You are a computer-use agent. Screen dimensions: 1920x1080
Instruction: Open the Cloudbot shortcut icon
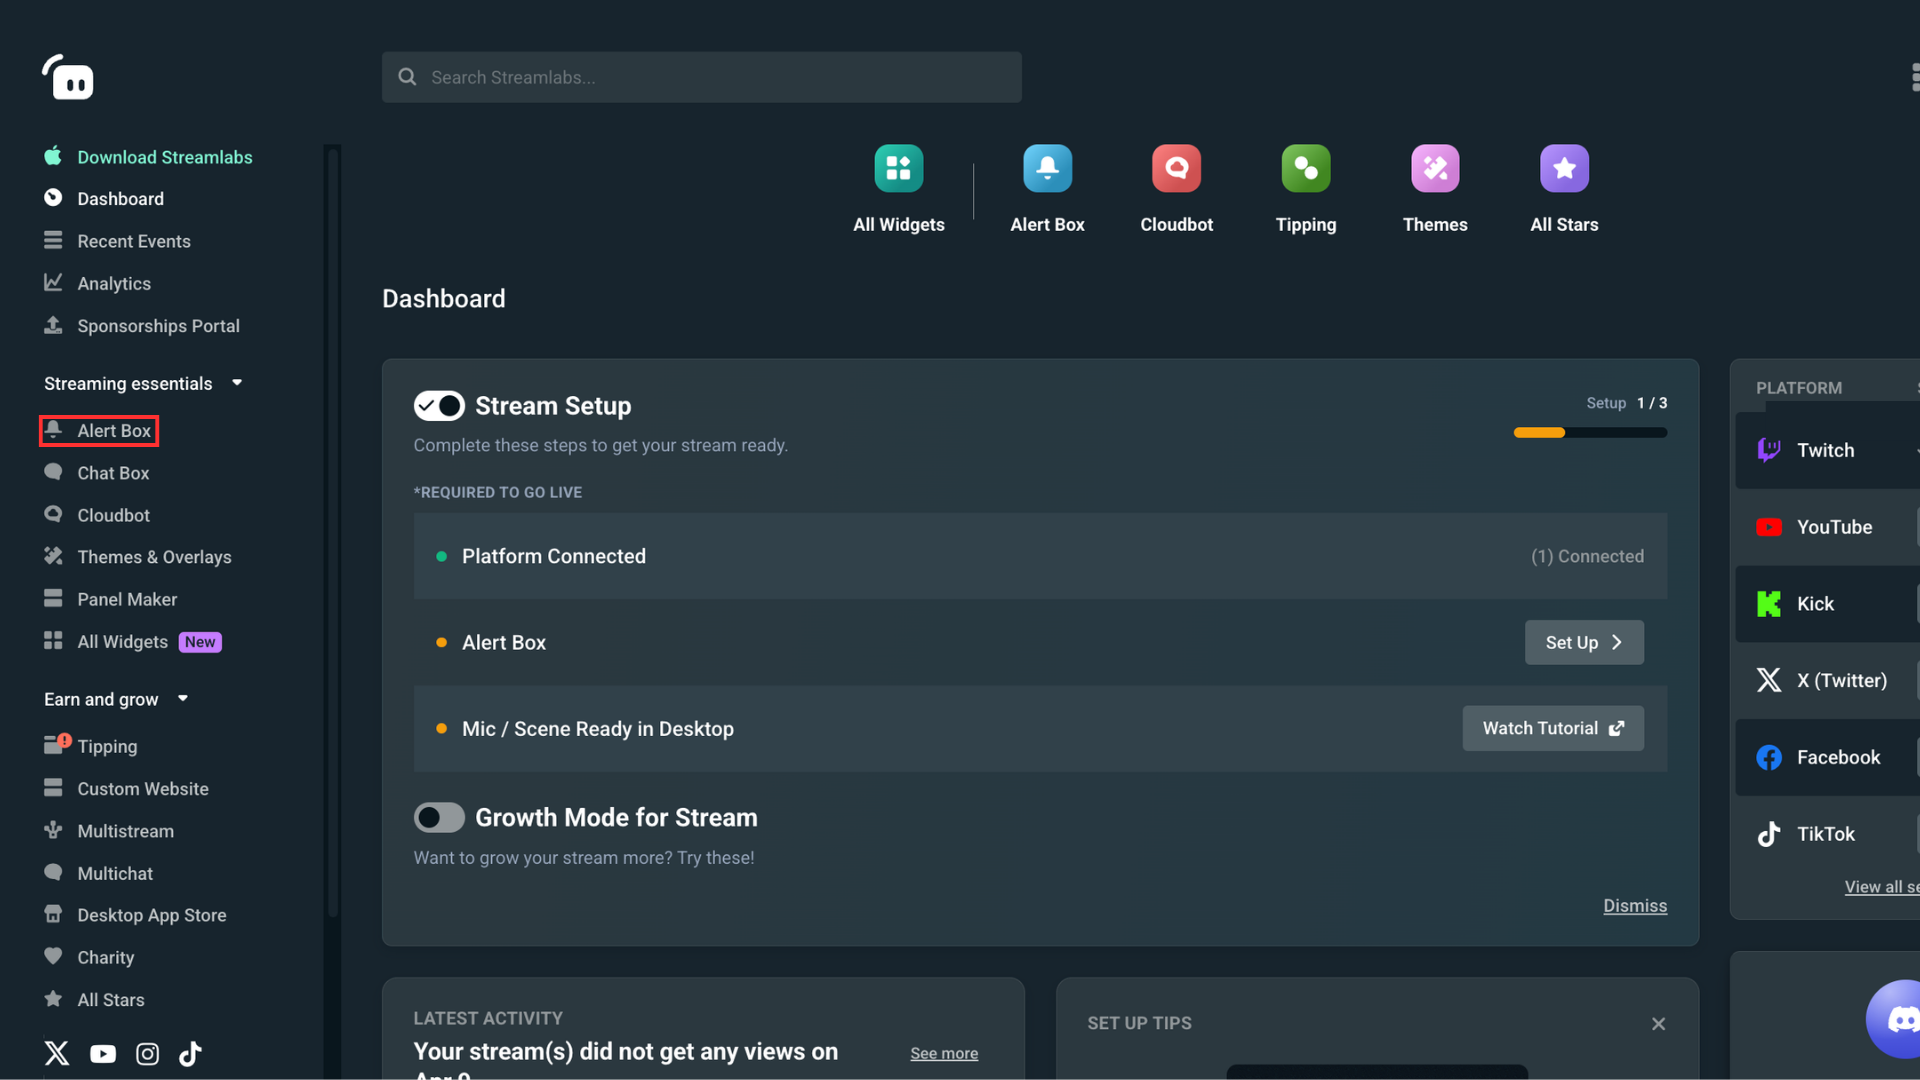[x=1176, y=168]
